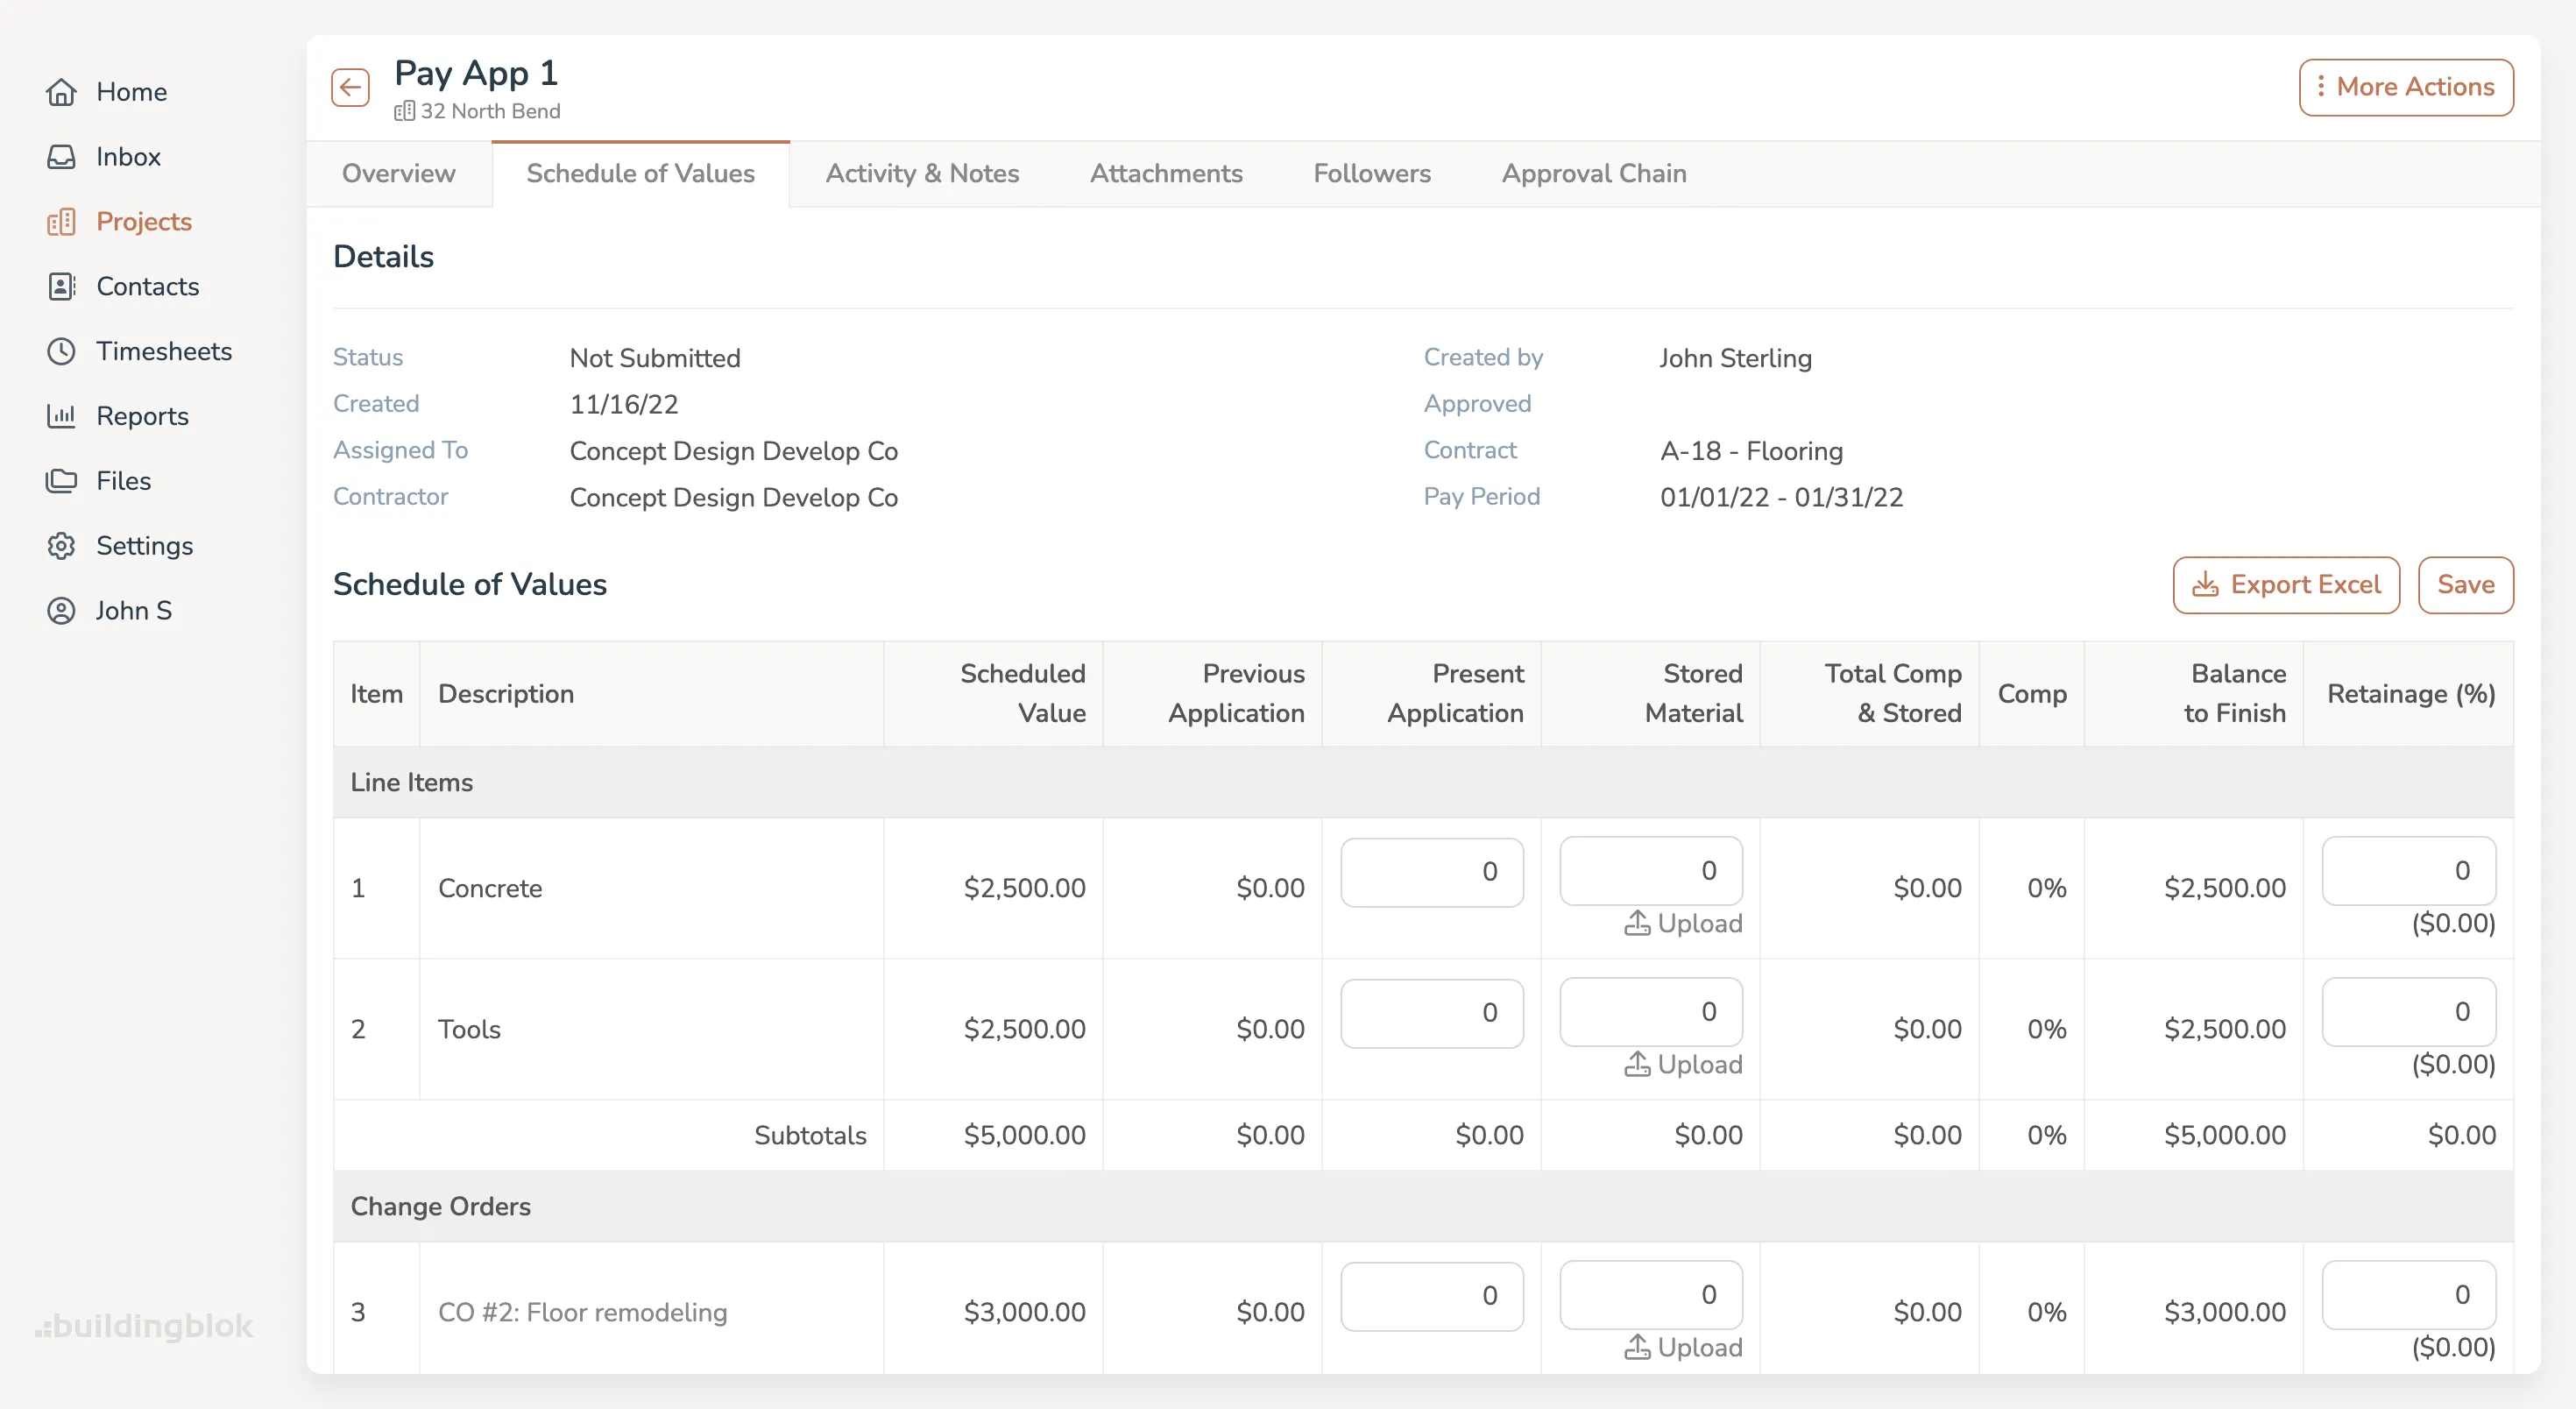Export the schedule to Excel

click(x=2286, y=584)
